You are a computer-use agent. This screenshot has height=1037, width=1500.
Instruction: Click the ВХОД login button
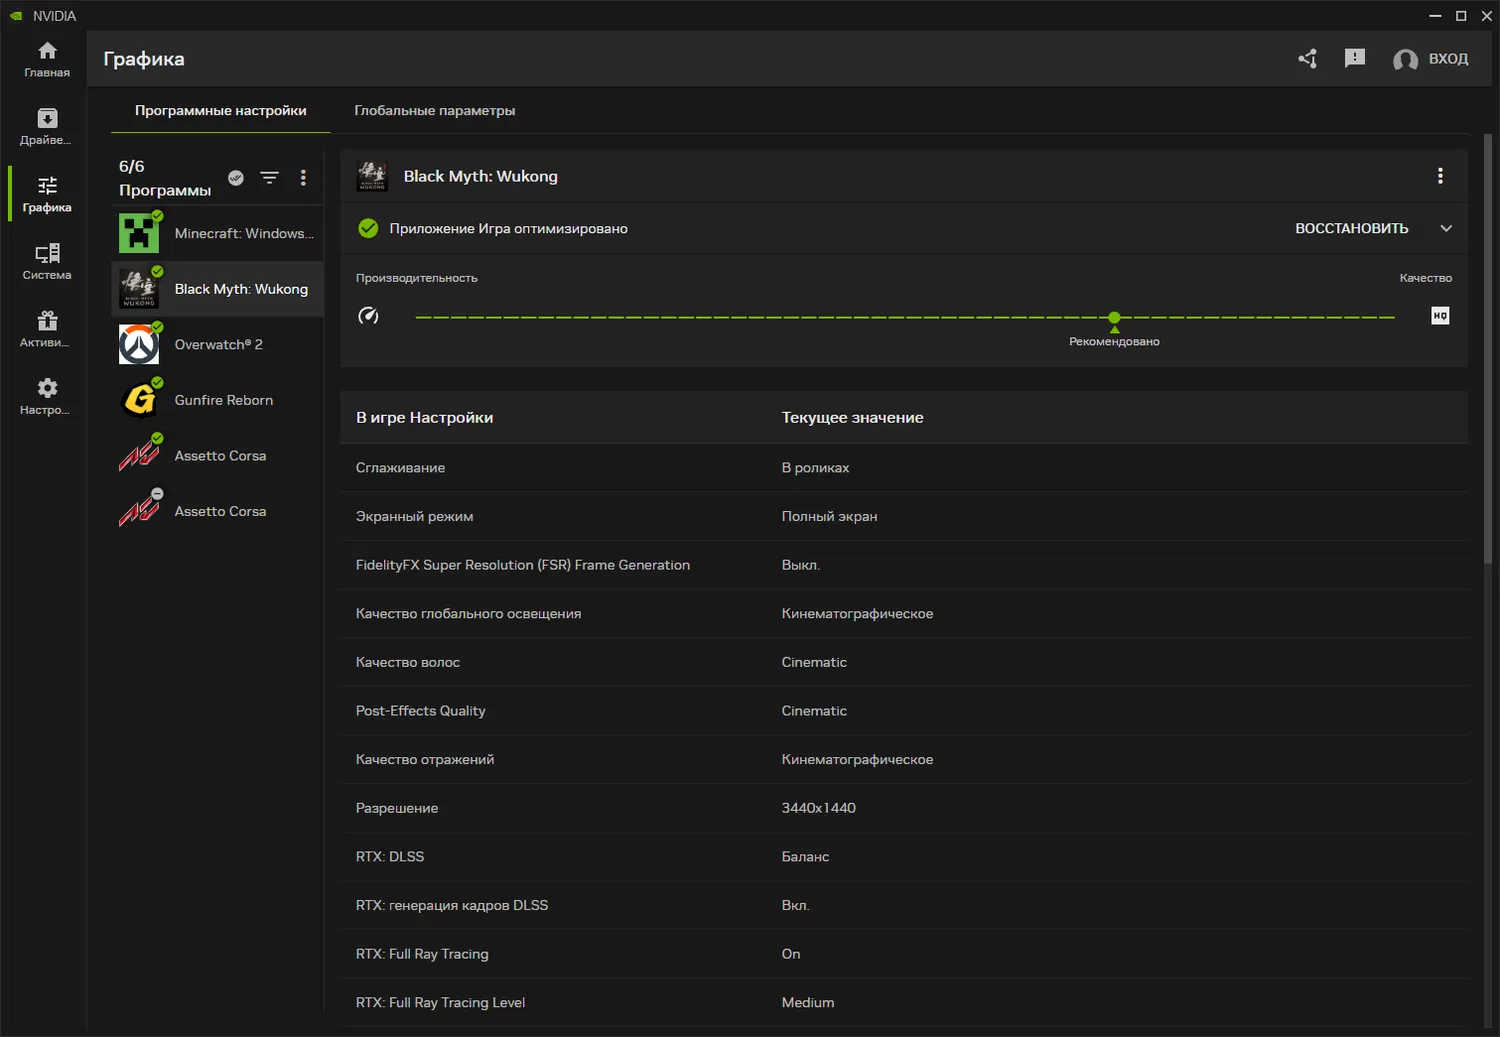(x=1448, y=59)
